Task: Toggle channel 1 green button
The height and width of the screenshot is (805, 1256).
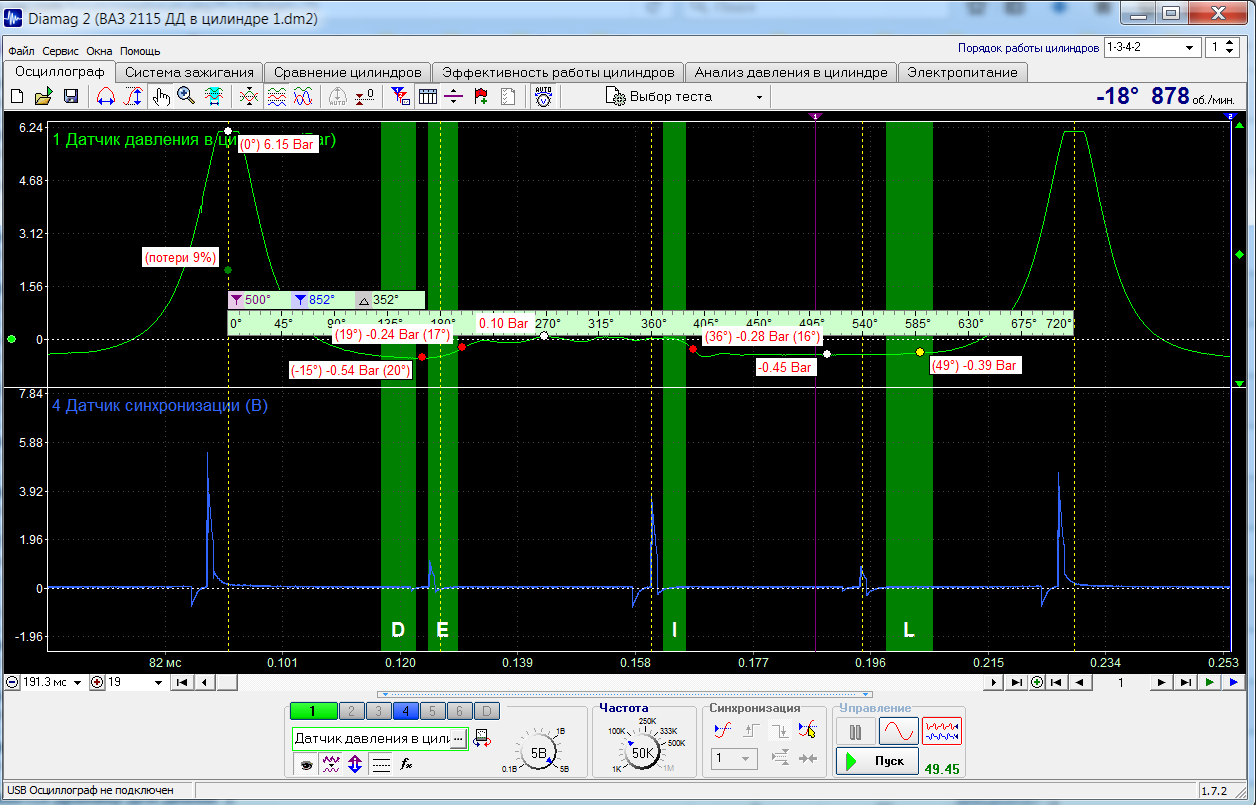Action: [313, 711]
